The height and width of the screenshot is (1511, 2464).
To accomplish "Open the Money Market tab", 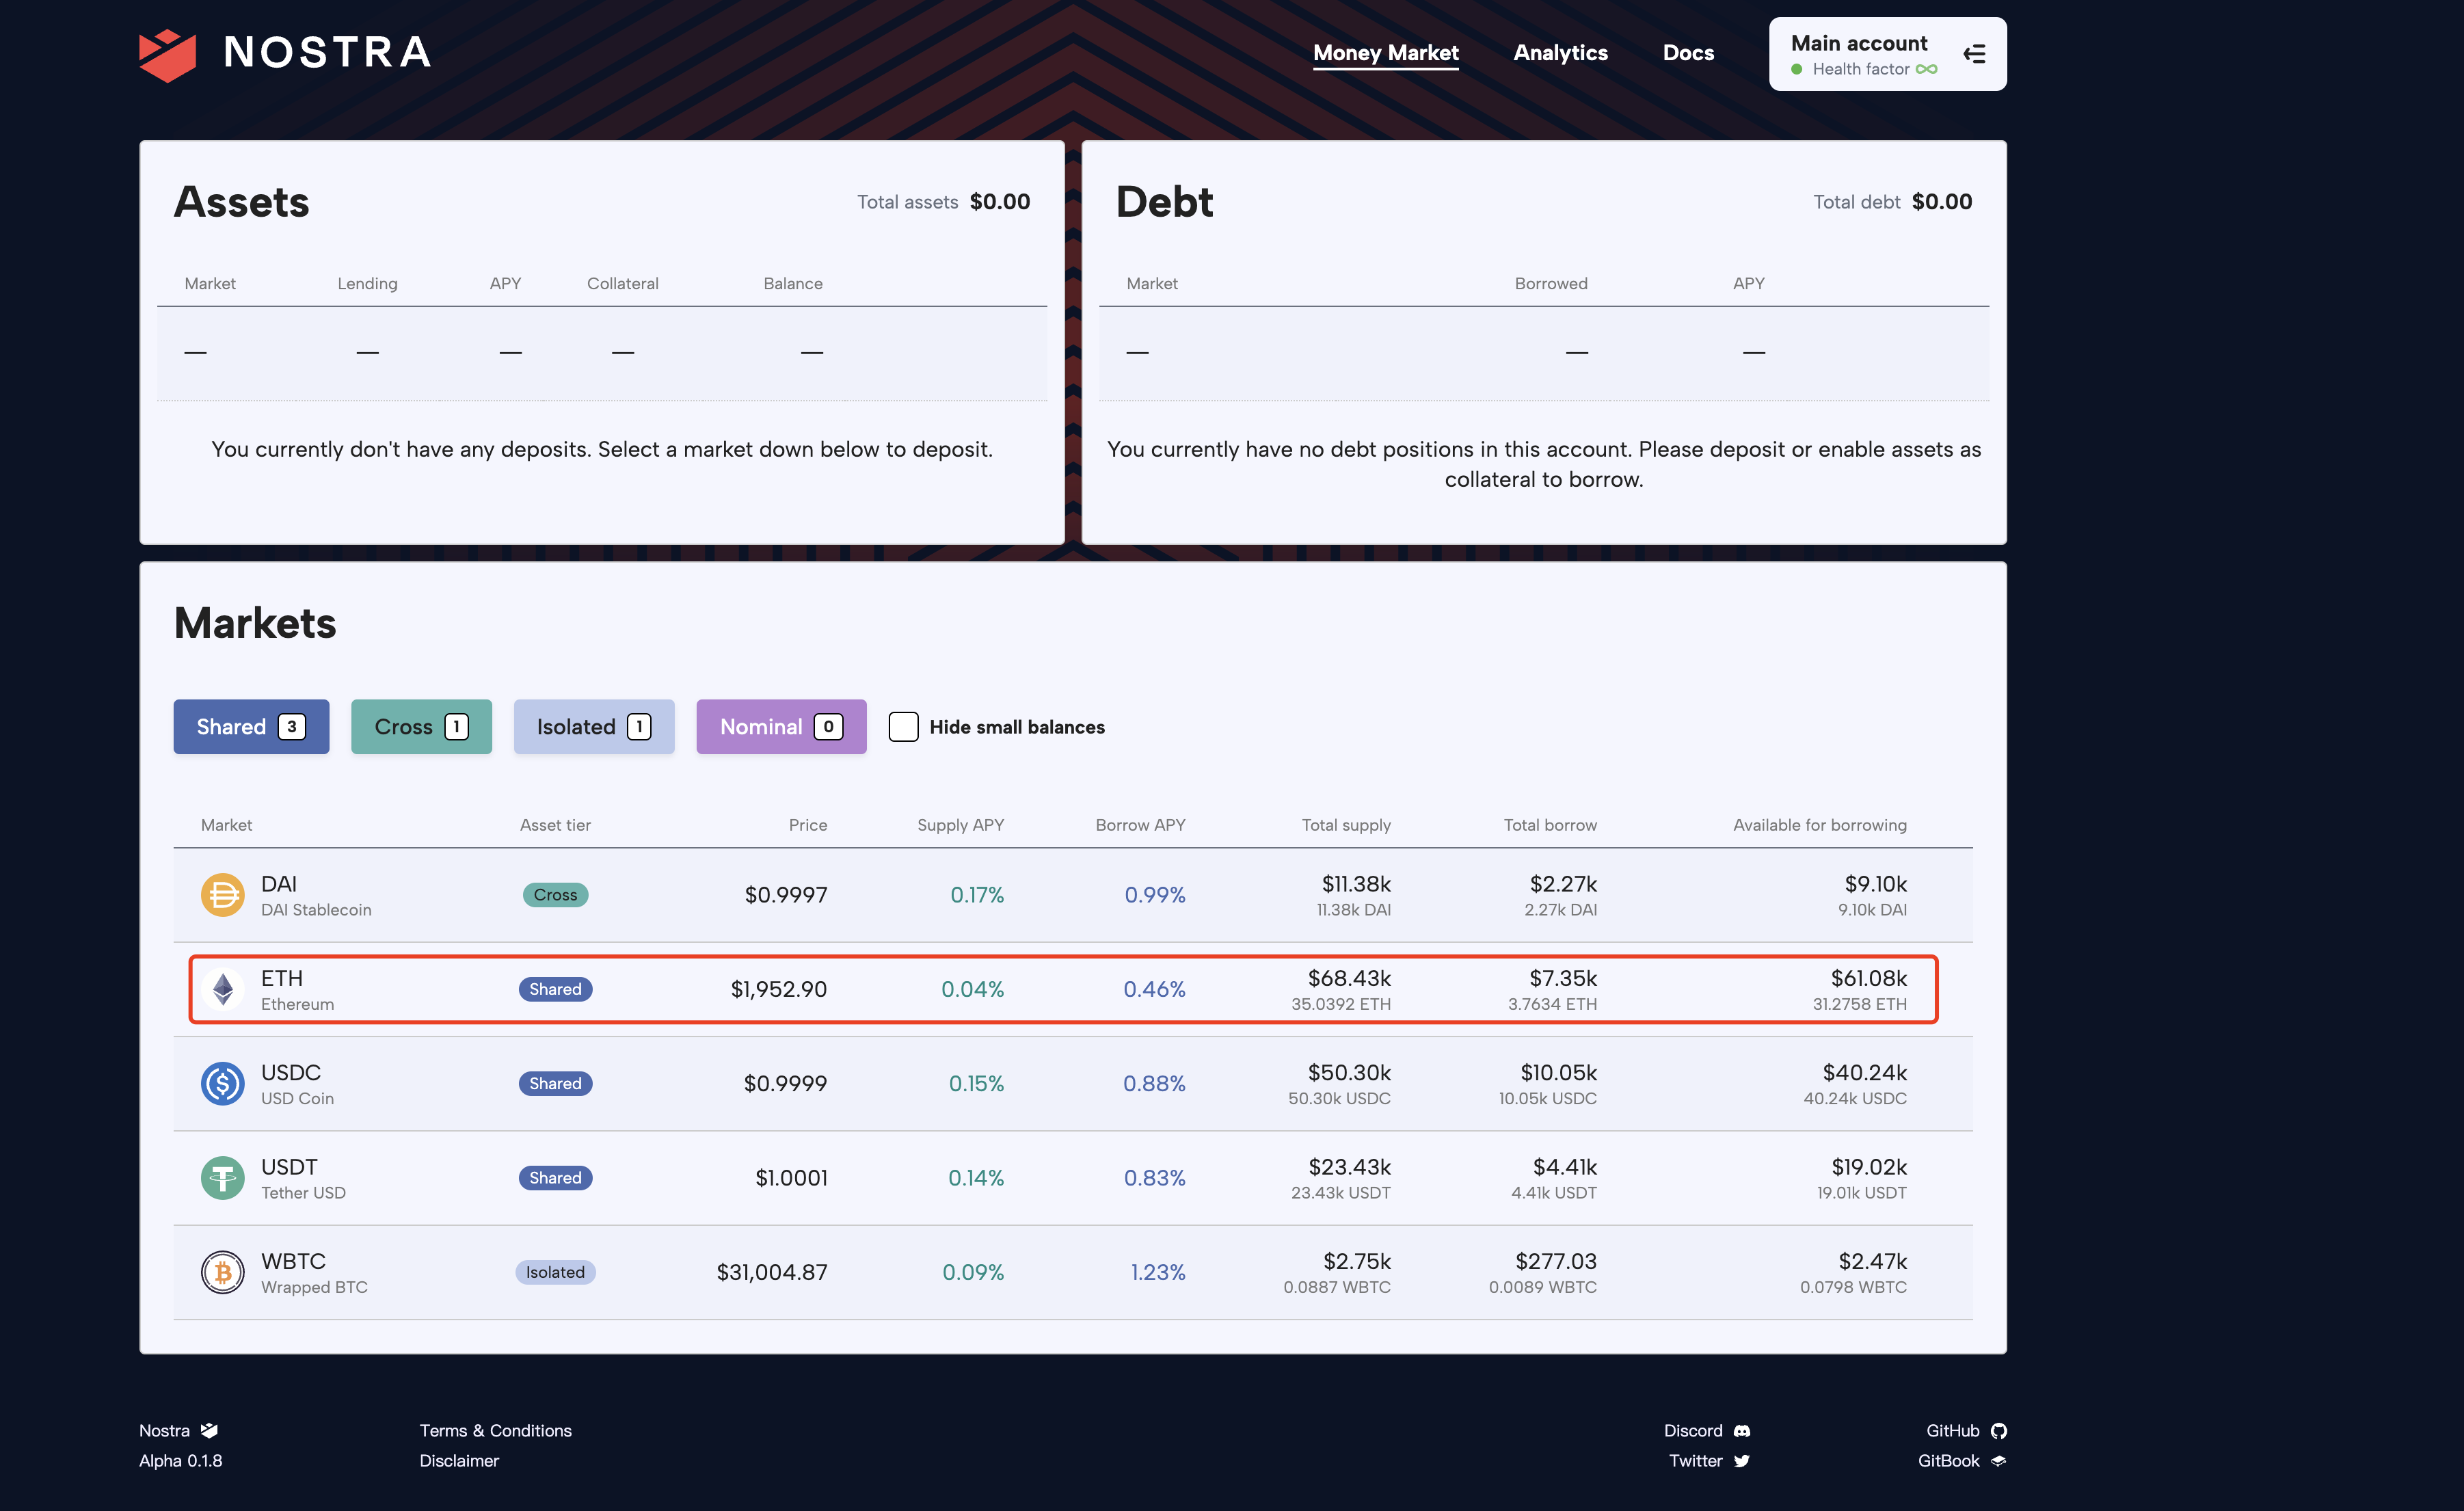I will [1385, 53].
